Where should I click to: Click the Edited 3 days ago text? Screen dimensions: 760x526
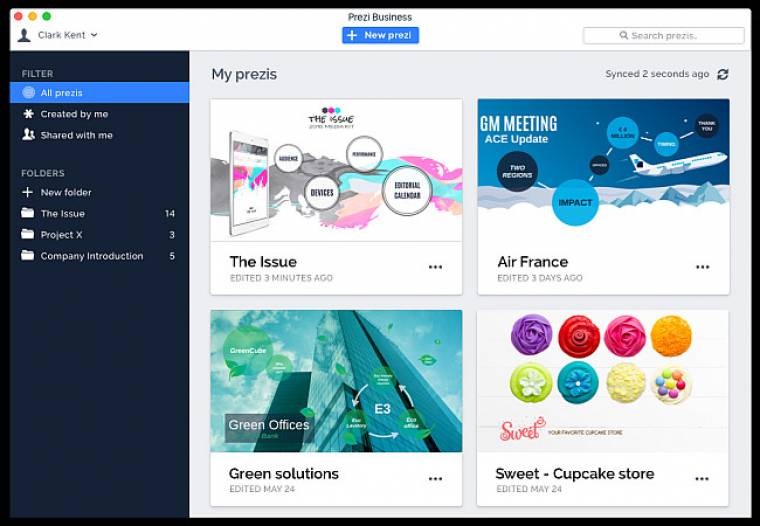[x=540, y=278]
